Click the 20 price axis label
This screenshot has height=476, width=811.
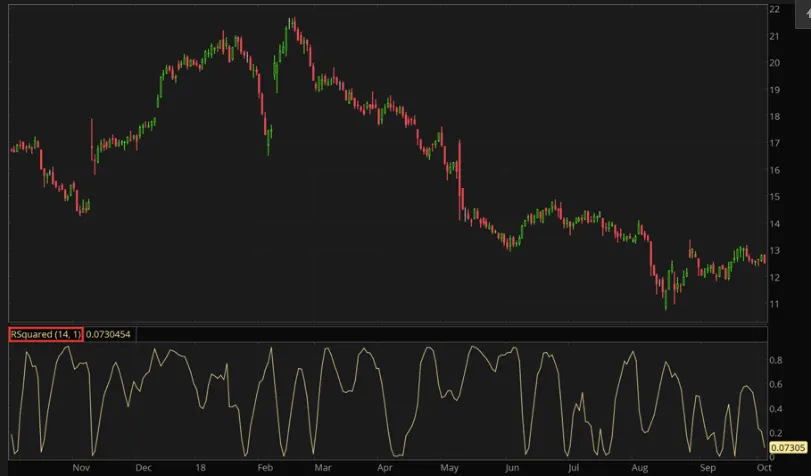[x=774, y=63]
